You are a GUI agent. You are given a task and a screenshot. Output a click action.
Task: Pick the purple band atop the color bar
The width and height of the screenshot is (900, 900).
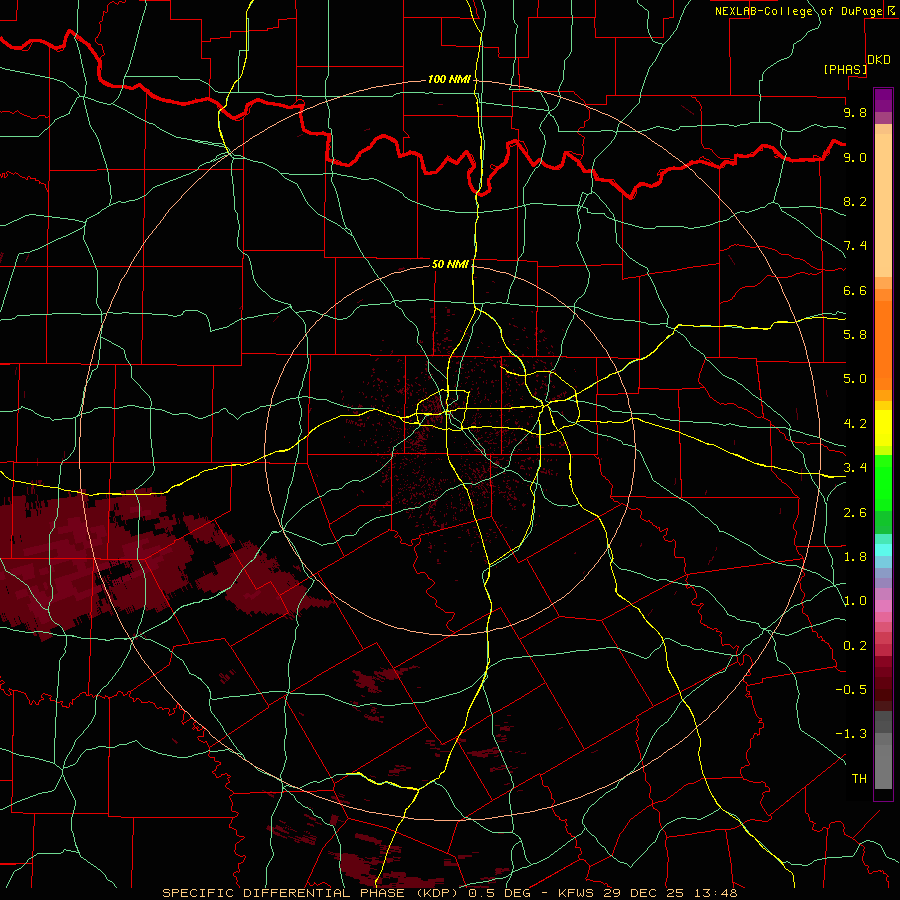coord(883,100)
